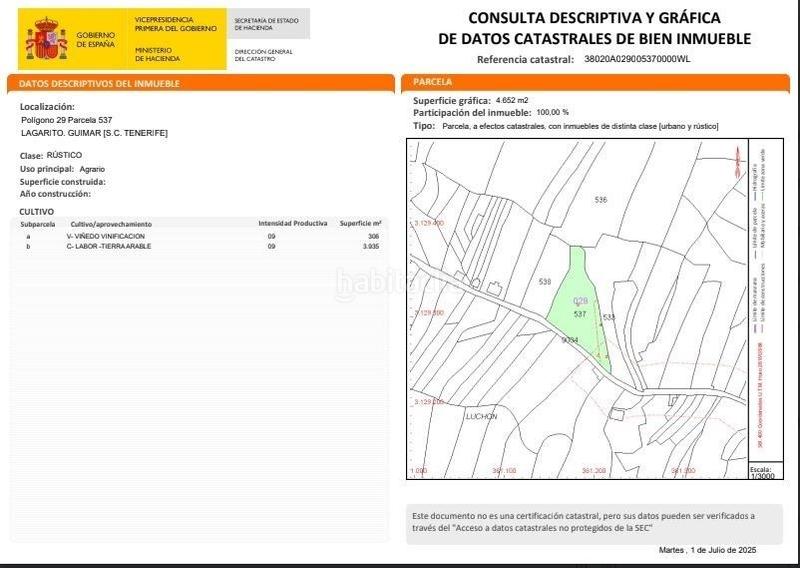The image size is (800, 568).
Task: Click the Gobierno de España logo text
Action: click(x=95, y=40)
